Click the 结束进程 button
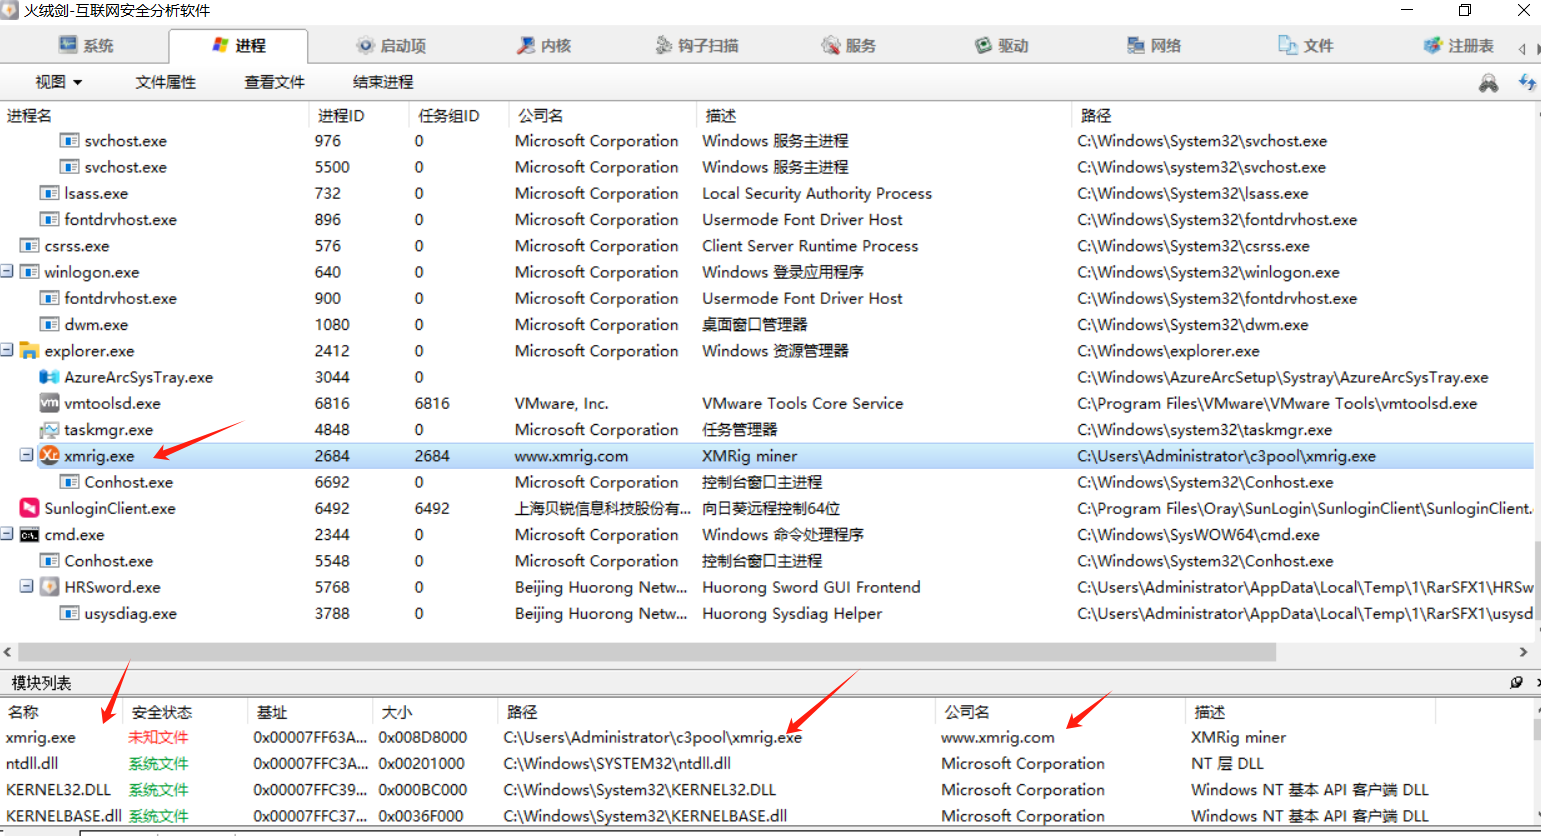 coord(383,82)
